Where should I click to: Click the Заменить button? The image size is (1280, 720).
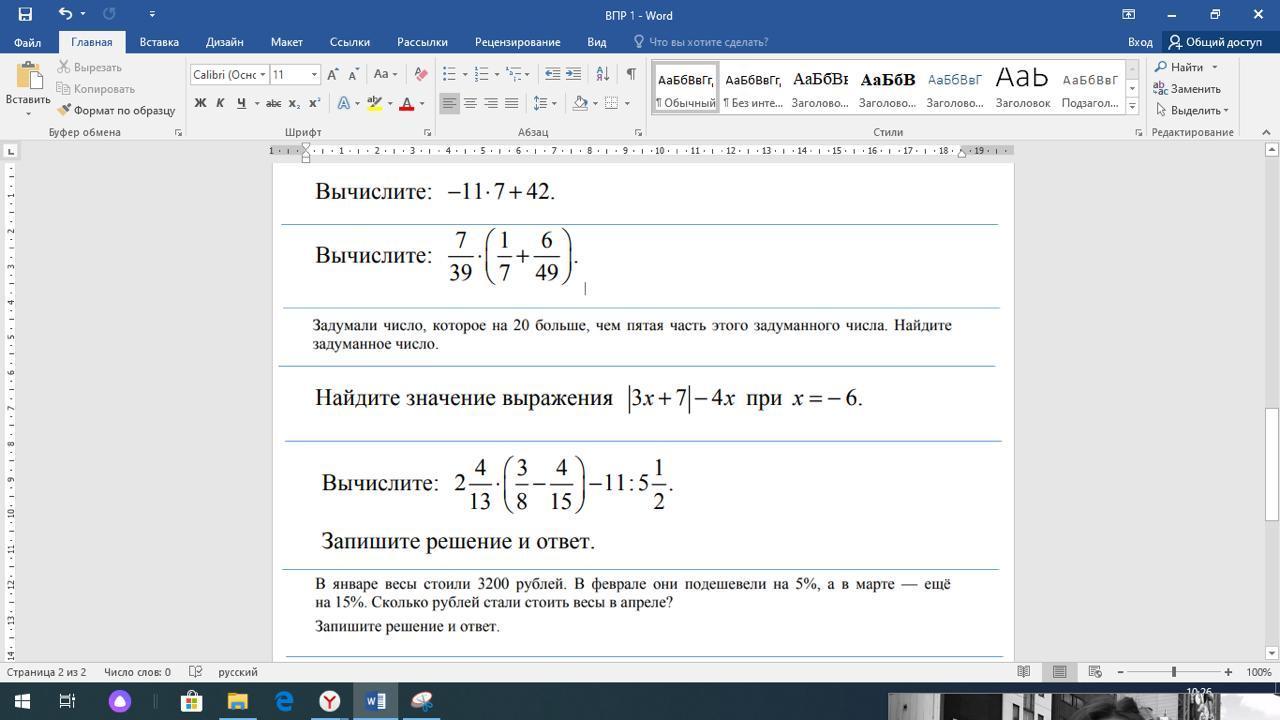[x=1187, y=89]
